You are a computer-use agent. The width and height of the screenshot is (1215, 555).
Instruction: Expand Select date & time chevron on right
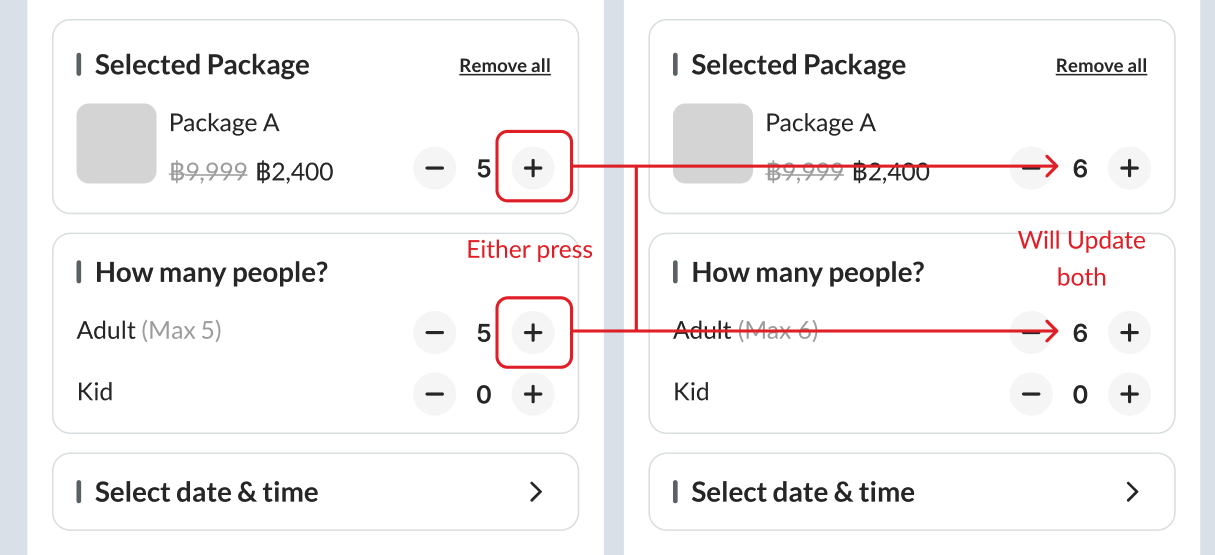[1132, 492]
